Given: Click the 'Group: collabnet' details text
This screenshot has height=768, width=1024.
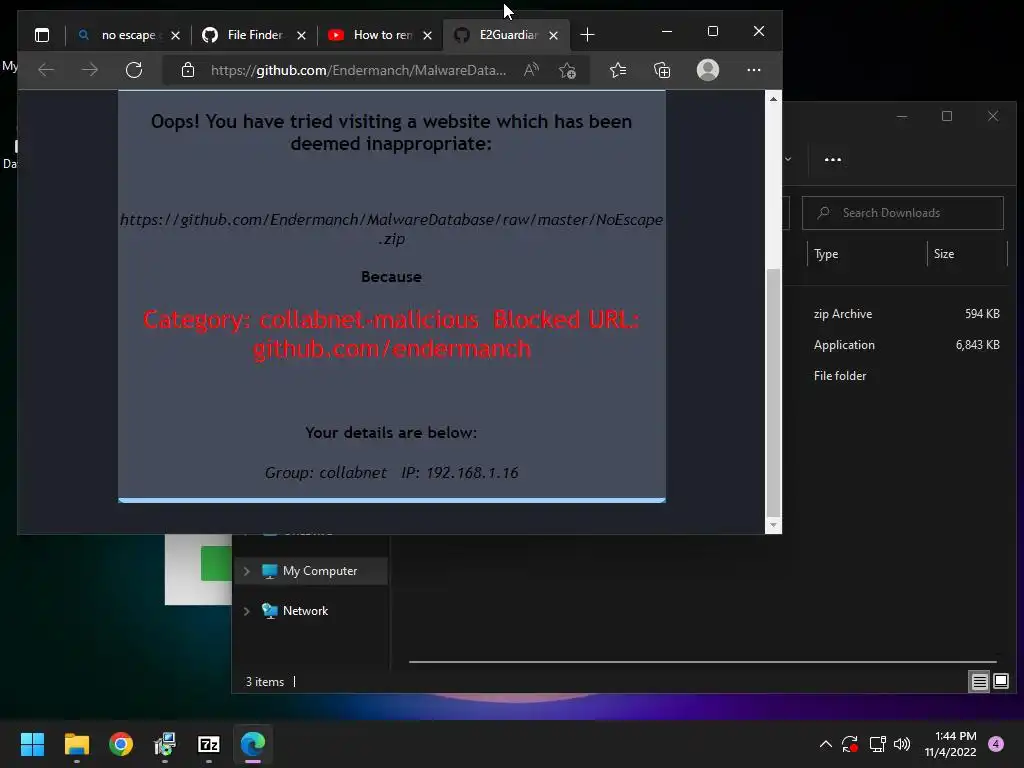Looking at the screenshot, I should [x=325, y=472].
